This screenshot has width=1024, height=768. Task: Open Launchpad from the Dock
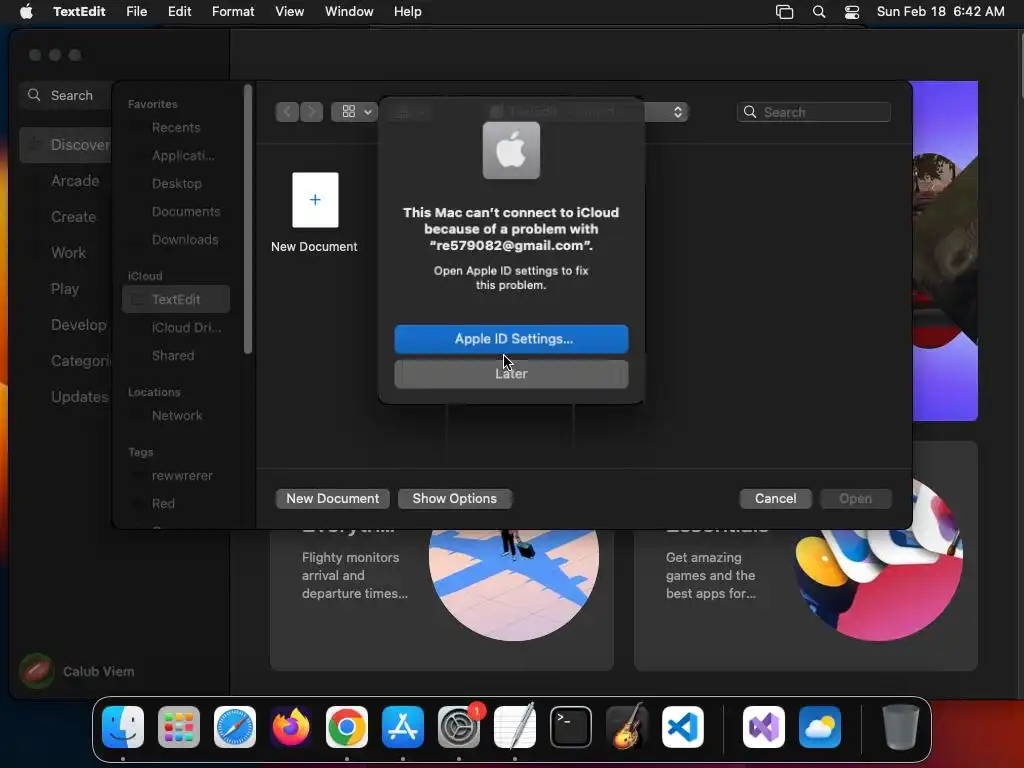click(178, 727)
